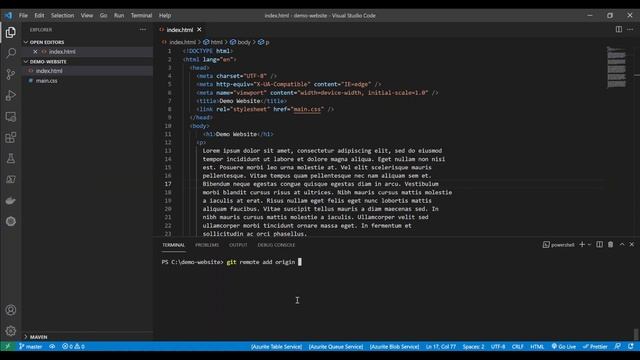Open the new terminal launch profile dropdown
The width and height of the screenshot is (640, 360).
[x=589, y=244]
